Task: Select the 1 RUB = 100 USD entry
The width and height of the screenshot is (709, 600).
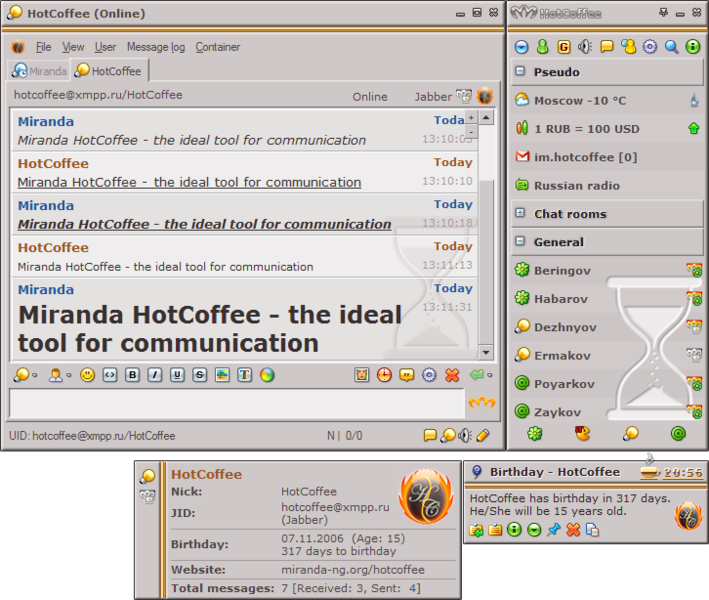Action: coord(607,129)
